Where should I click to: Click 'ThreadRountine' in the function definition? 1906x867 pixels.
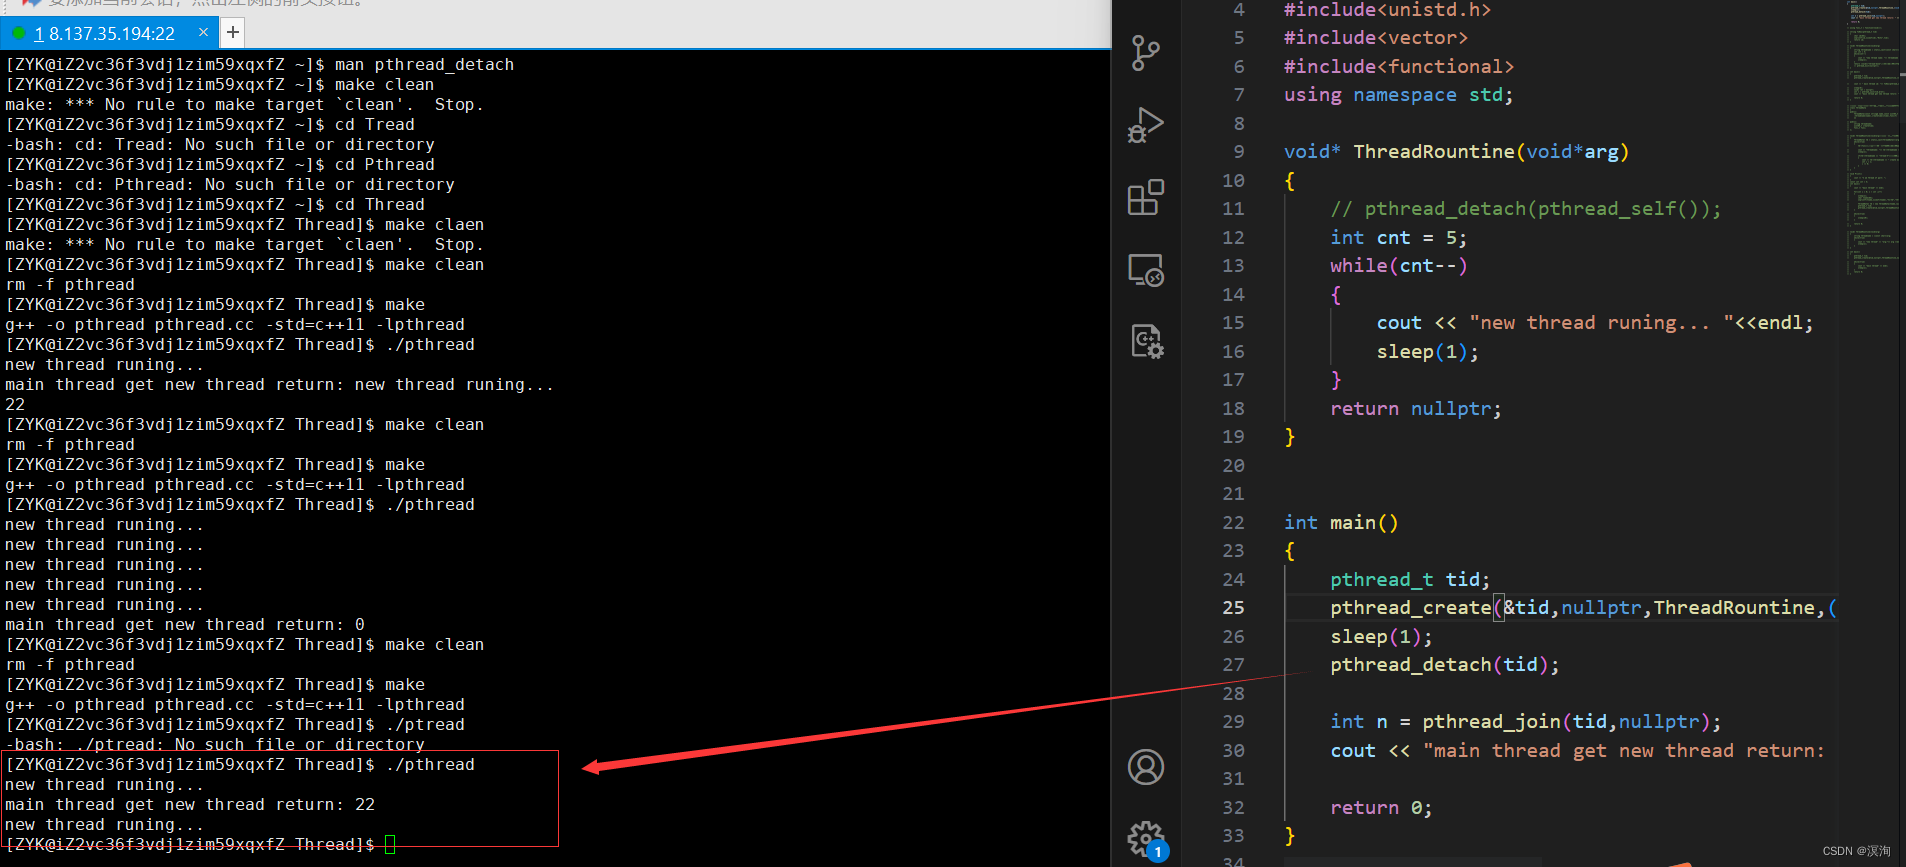click(x=1434, y=152)
